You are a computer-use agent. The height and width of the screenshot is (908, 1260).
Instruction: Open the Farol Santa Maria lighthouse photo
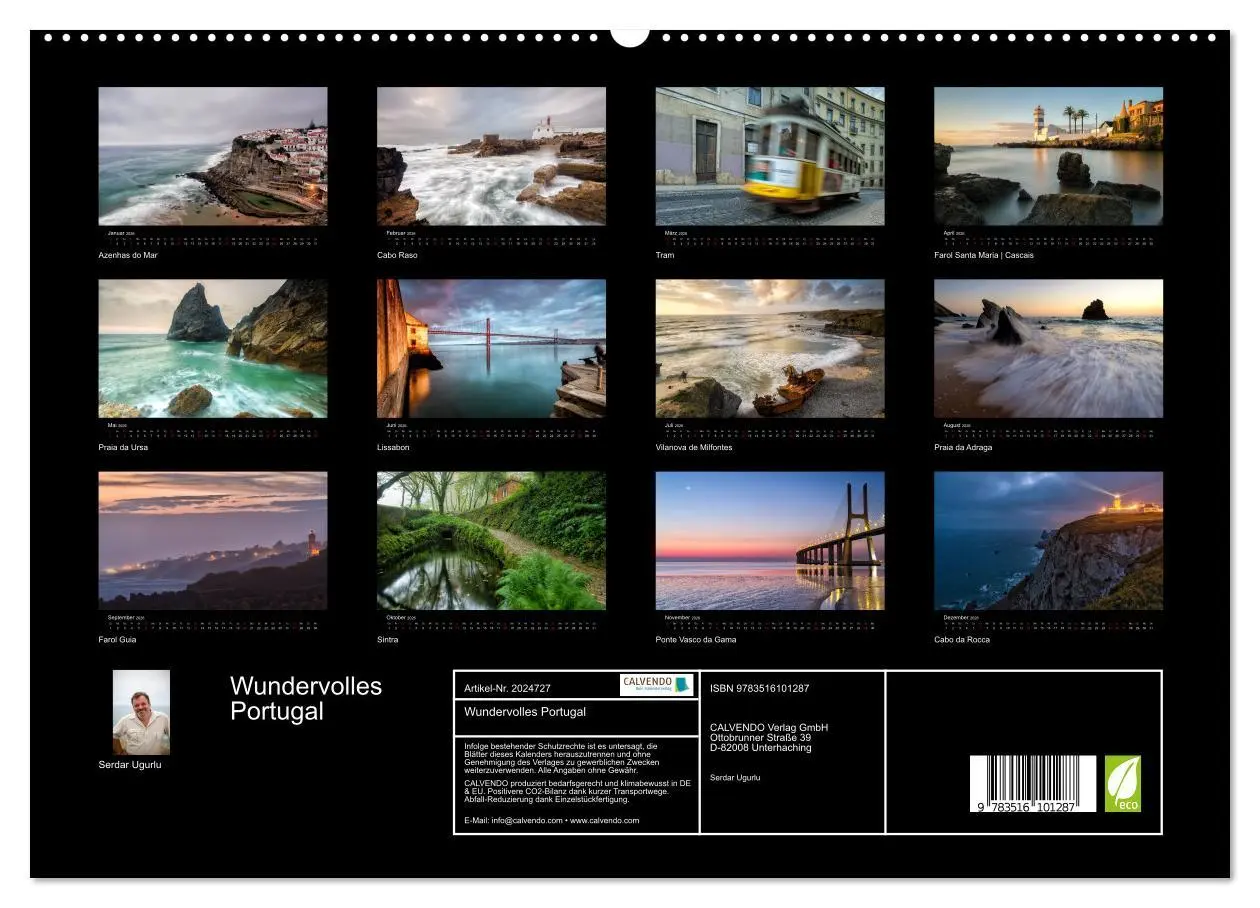(x=1048, y=156)
